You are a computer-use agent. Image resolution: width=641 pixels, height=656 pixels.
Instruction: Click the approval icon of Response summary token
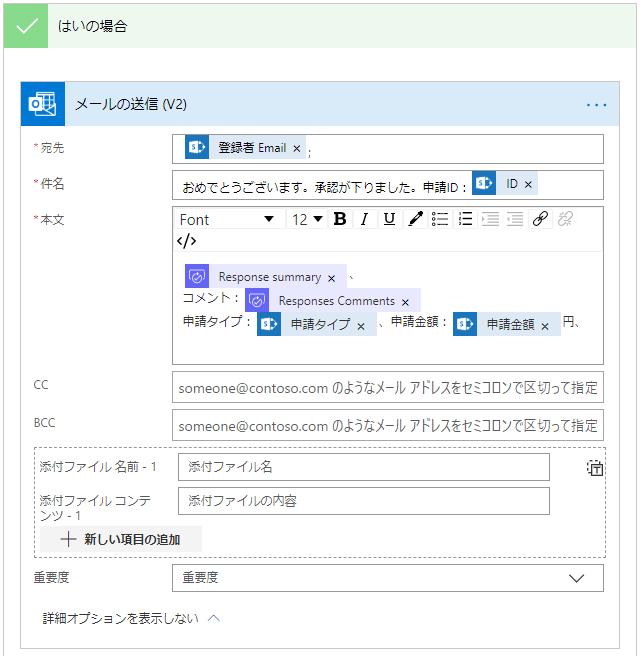pyautogui.click(x=197, y=276)
